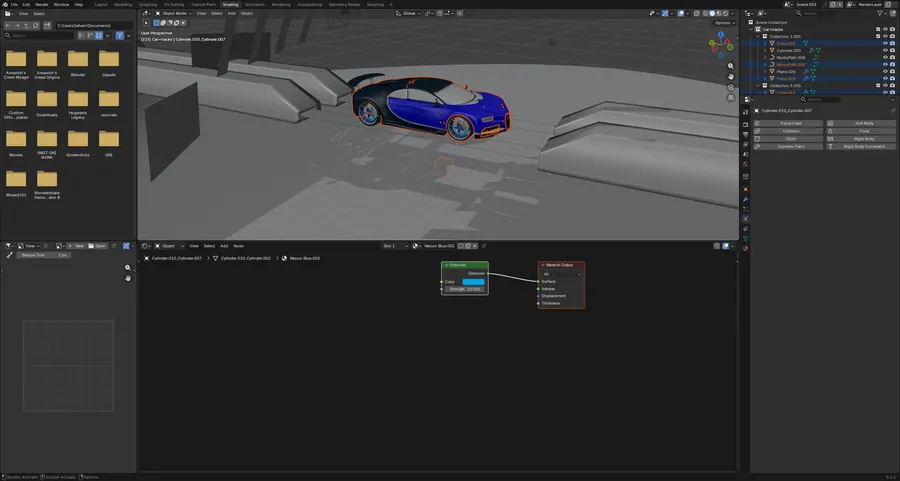Click file browser directory path field
Screen dimensions: 900x481
point(94,26)
